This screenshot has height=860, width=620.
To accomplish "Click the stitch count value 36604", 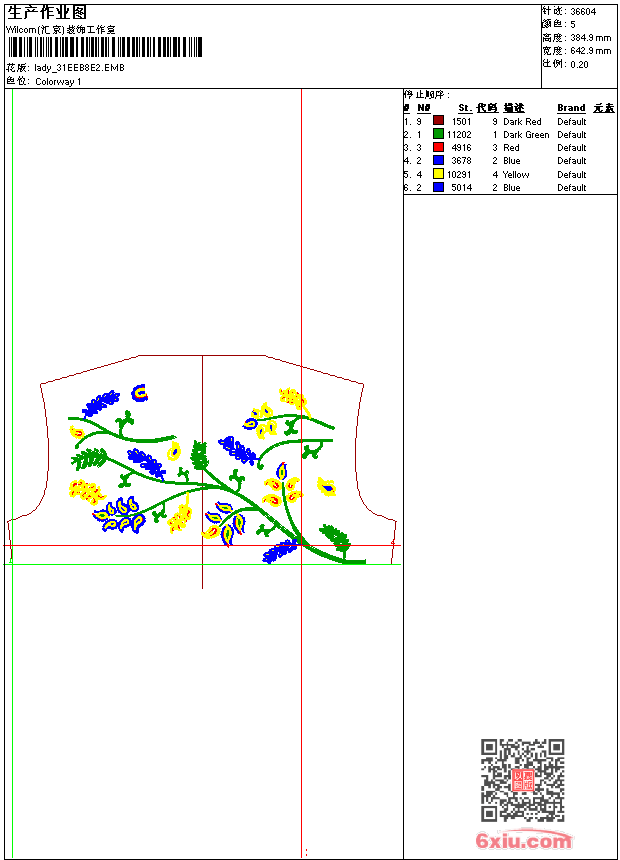I will coord(583,12).
